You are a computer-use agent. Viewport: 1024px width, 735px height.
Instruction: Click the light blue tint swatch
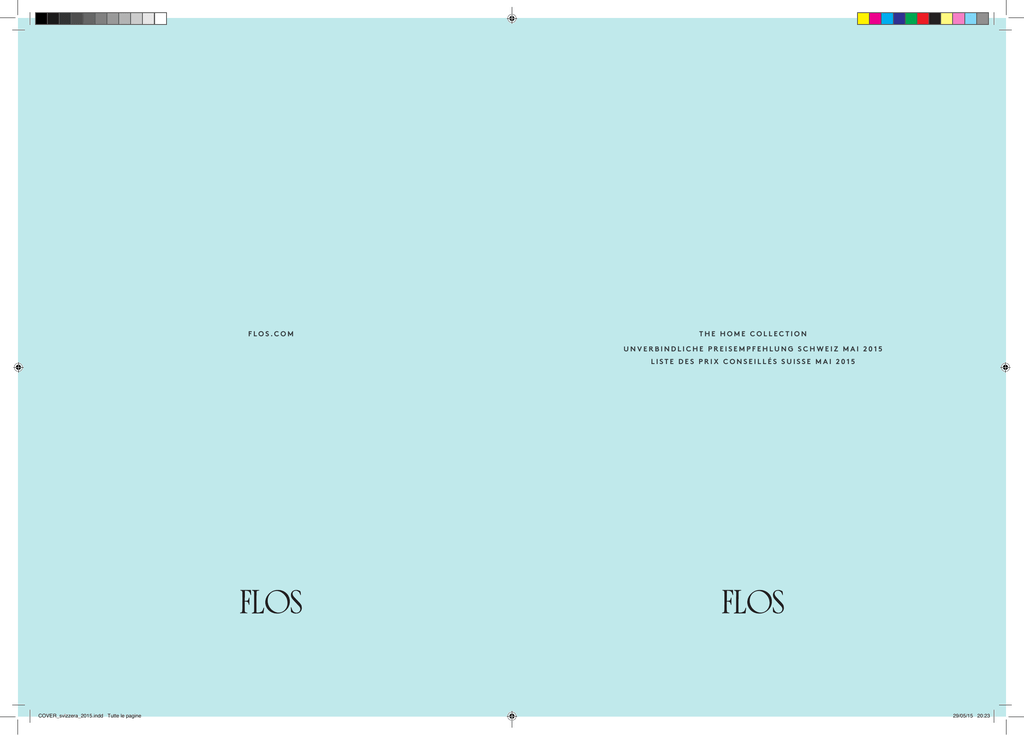point(970,19)
